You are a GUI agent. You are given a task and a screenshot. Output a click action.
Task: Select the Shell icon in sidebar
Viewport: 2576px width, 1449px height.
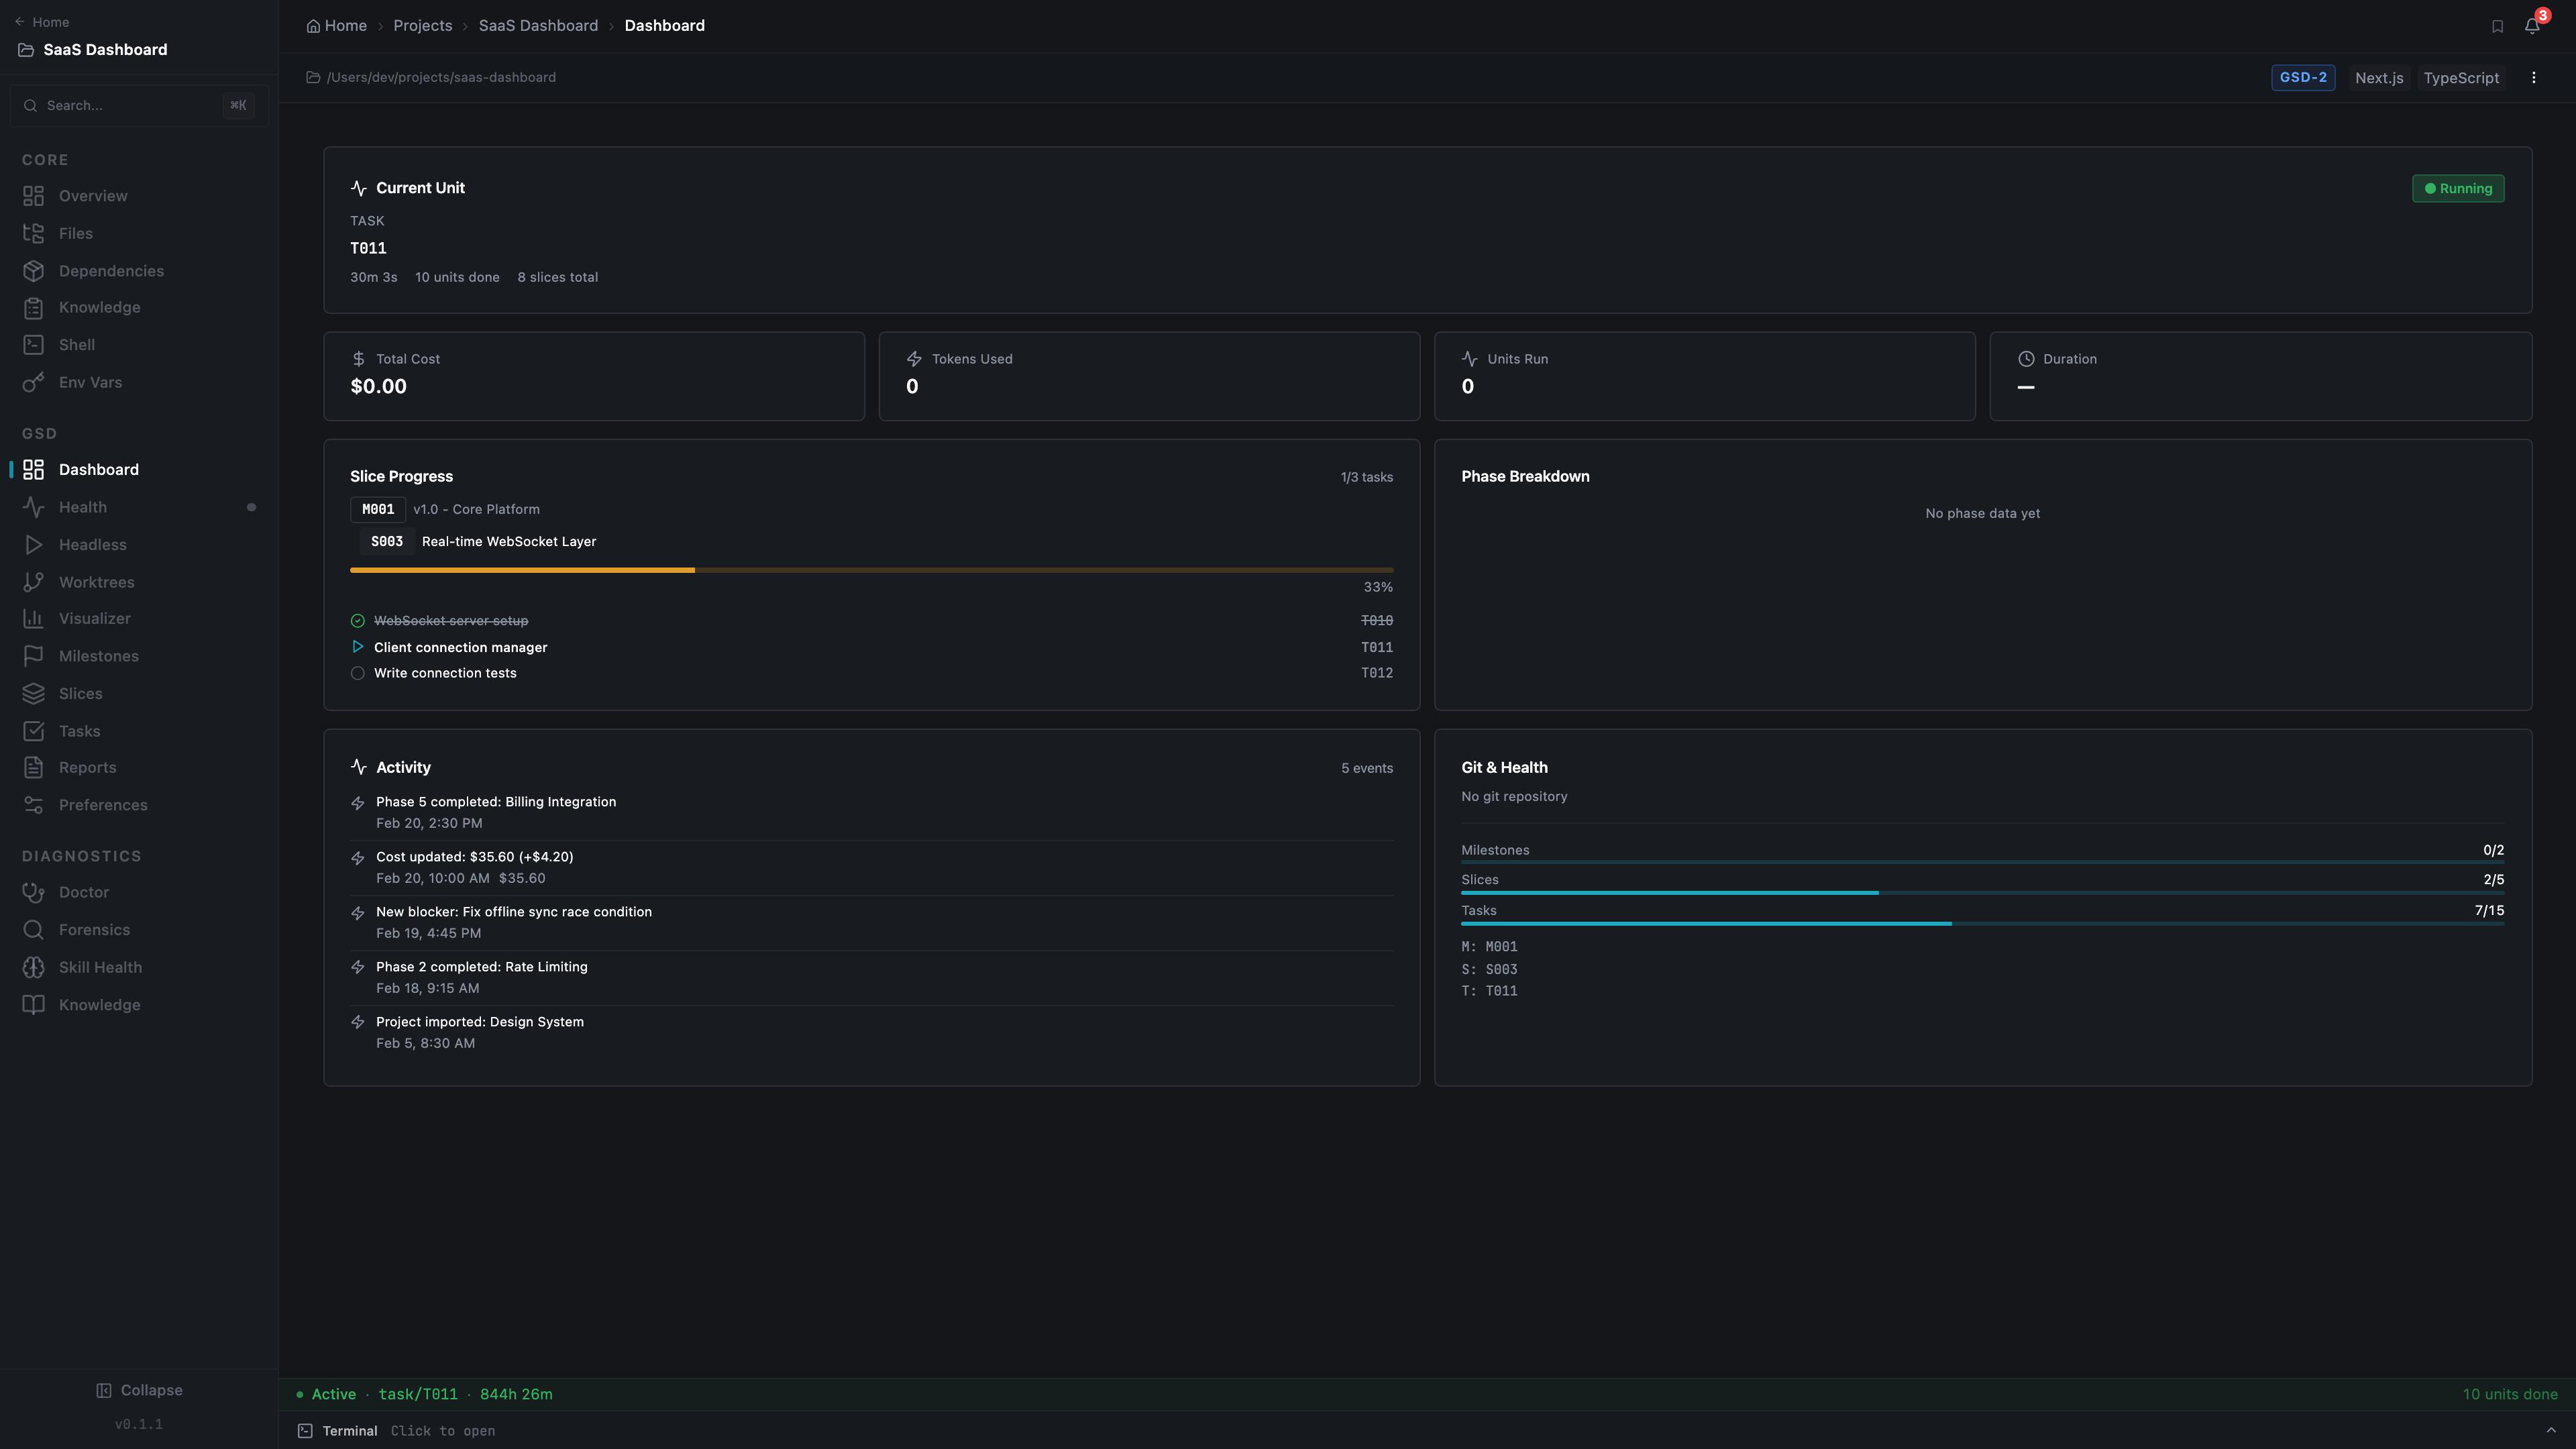pyautogui.click(x=33, y=344)
